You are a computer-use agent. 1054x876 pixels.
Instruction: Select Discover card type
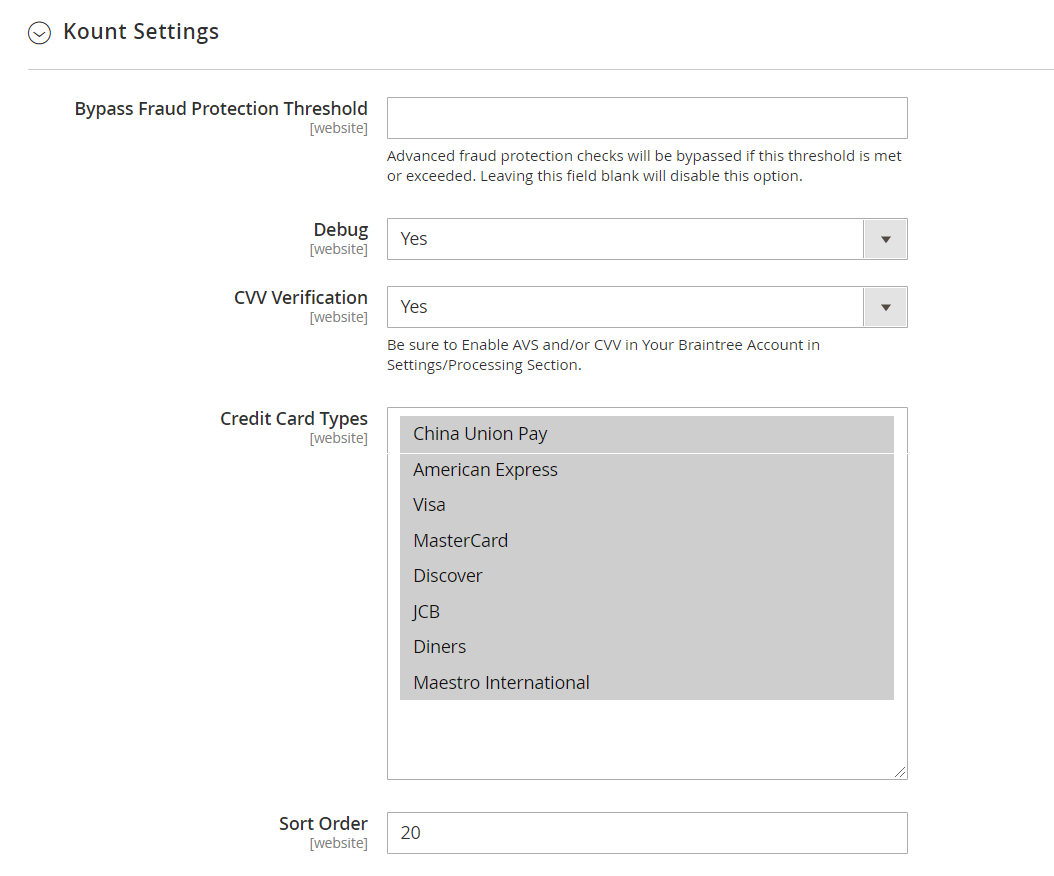point(647,575)
